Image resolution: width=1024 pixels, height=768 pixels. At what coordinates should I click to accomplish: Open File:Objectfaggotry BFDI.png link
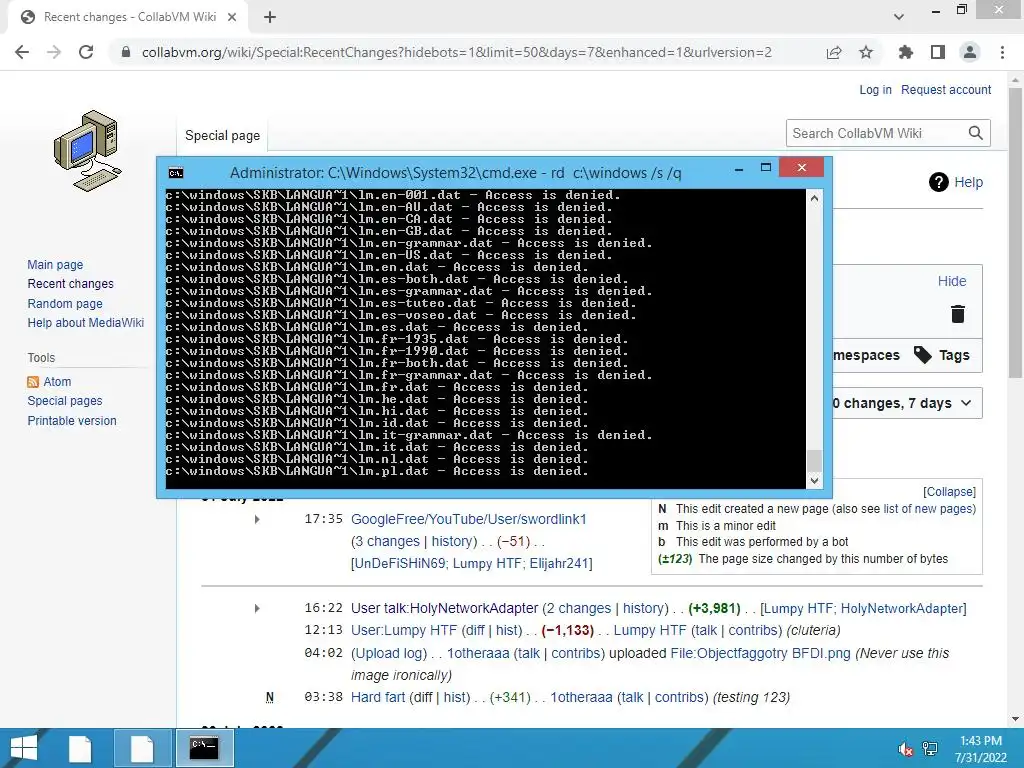(760, 654)
